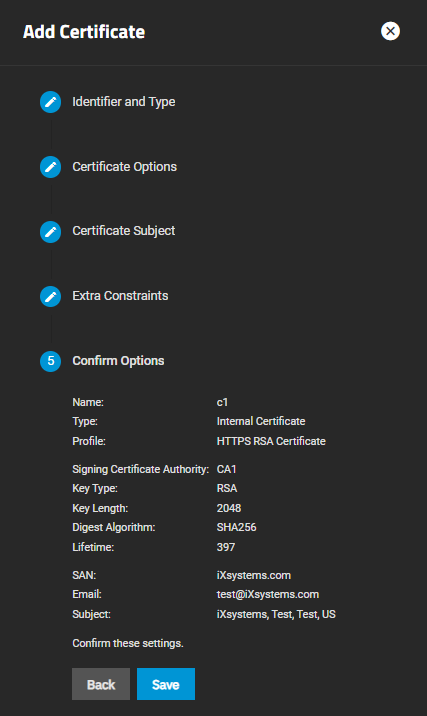
Task: Close the Add Certificate panel
Action: tap(390, 31)
